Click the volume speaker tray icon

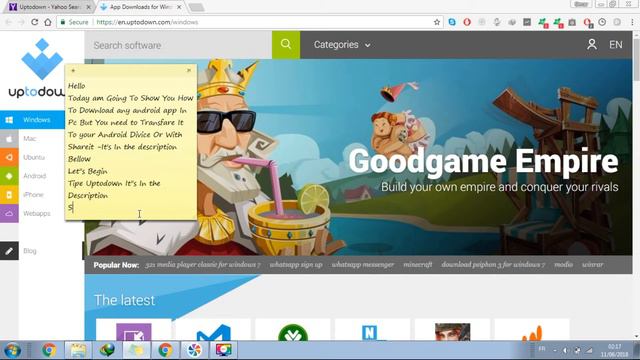[566, 350]
